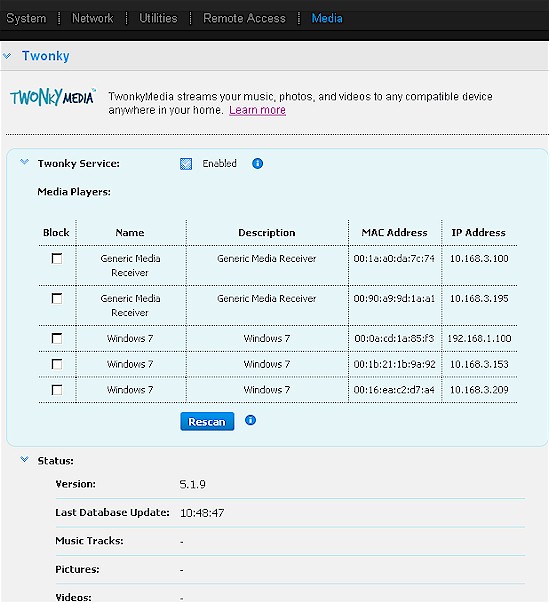
Task: Collapse the Status section chevron
Action: click(24, 460)
